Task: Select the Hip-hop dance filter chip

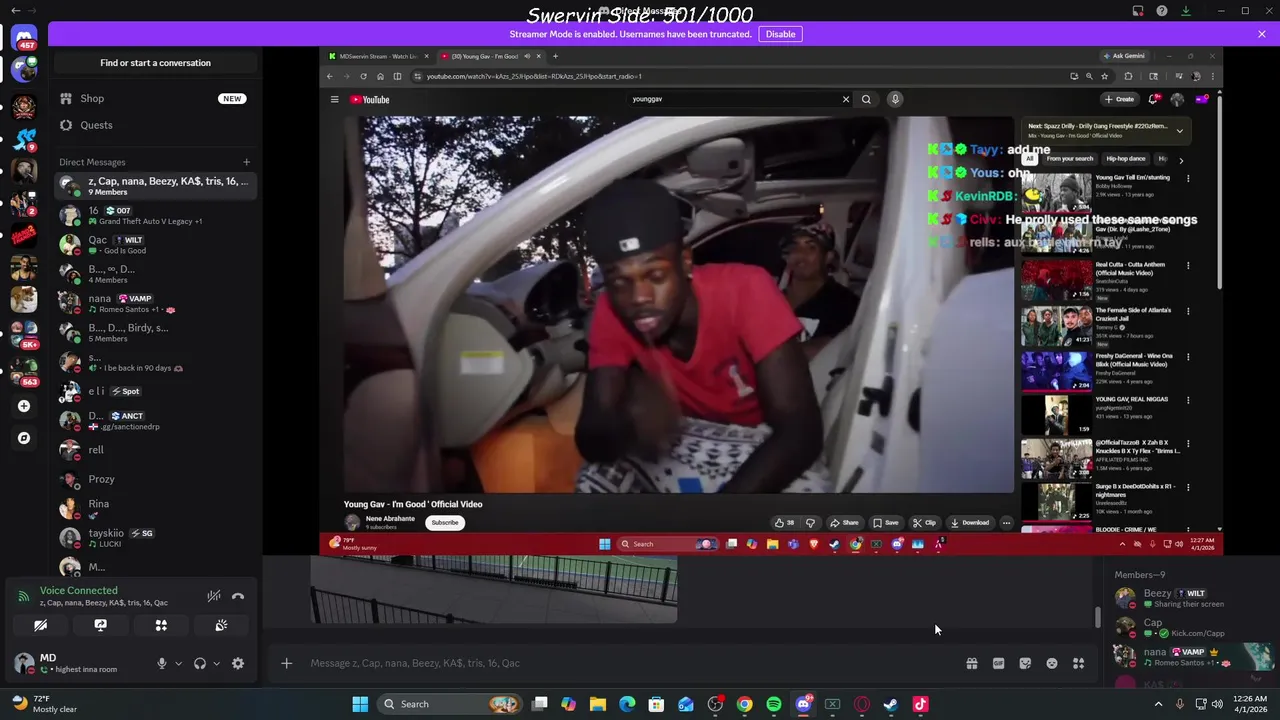Action: point(1125,159)
